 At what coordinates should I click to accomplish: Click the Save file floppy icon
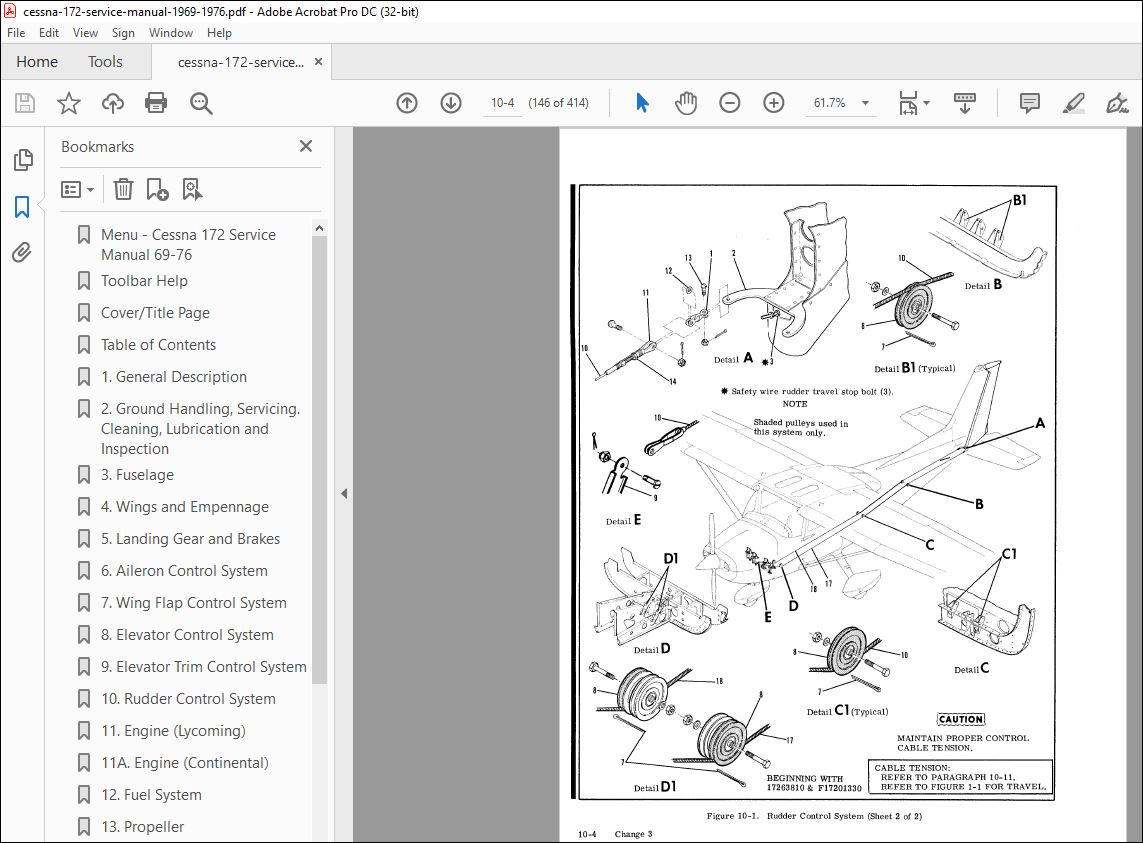pyautogui.click(x=25, y=103)
